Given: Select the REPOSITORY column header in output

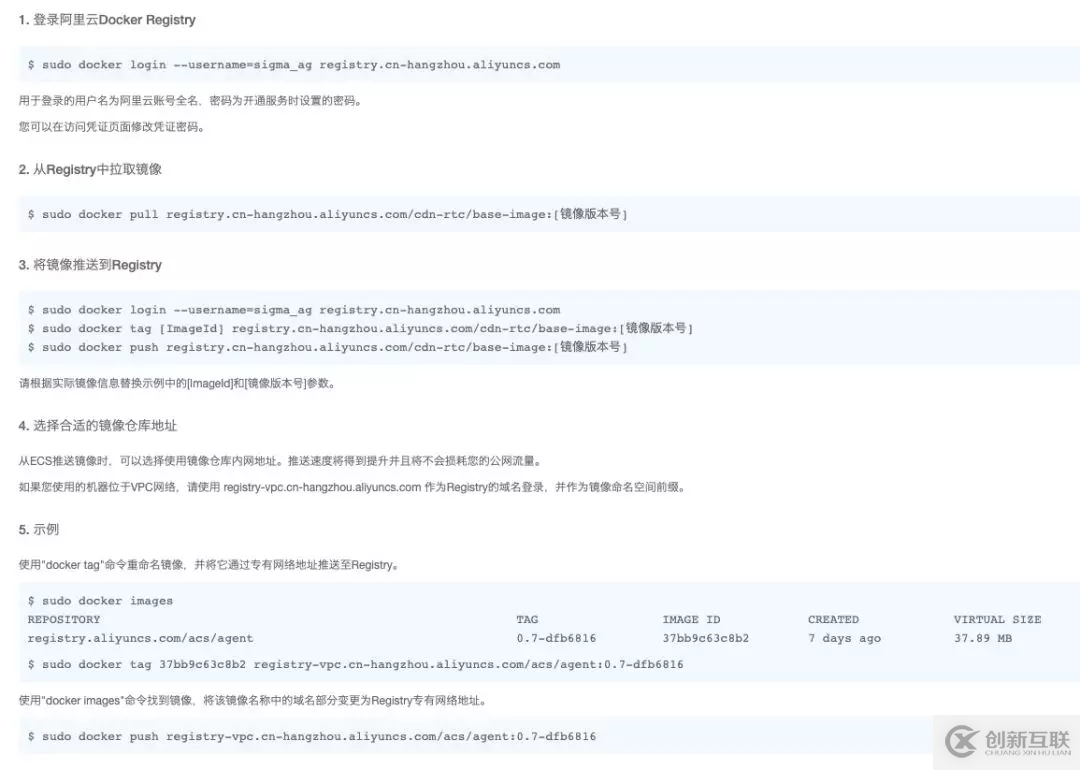Looking at the screenshot, I should click(64, 619).
